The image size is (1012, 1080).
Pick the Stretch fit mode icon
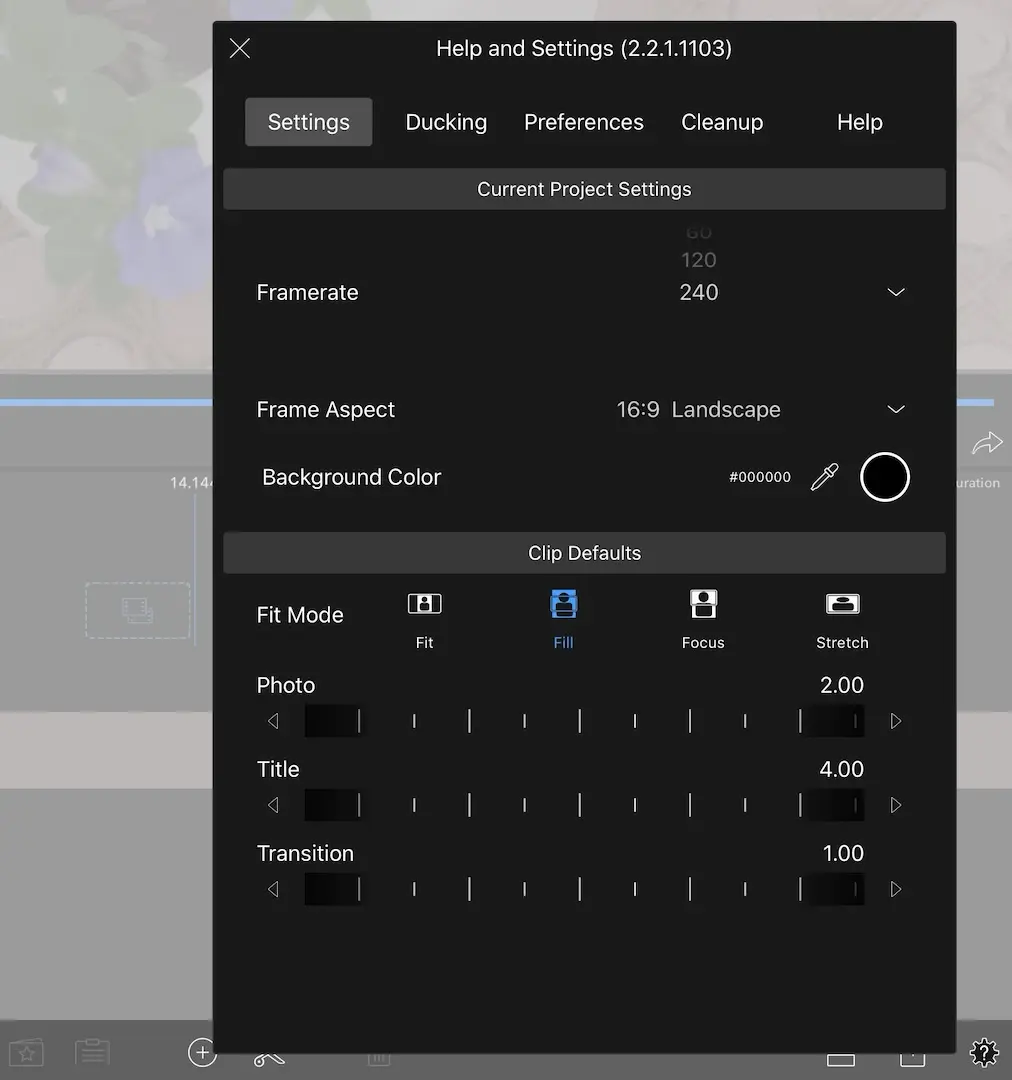tap(842, 605)
